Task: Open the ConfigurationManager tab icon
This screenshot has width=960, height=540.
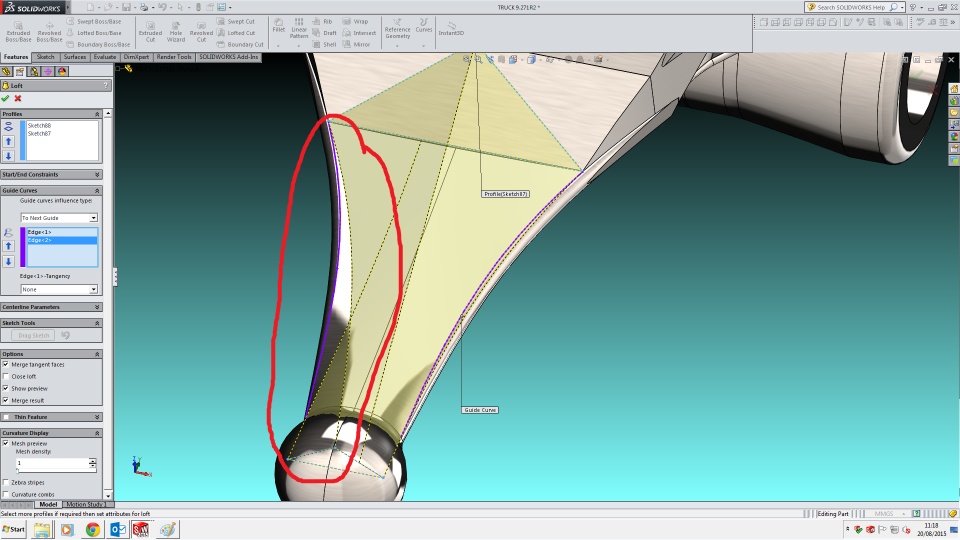Action: pos(34,72)
